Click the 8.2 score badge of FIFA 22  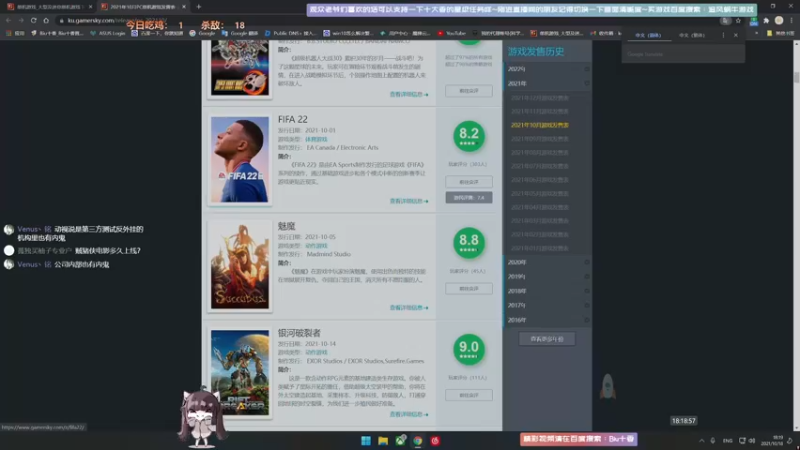coord(468,136)
